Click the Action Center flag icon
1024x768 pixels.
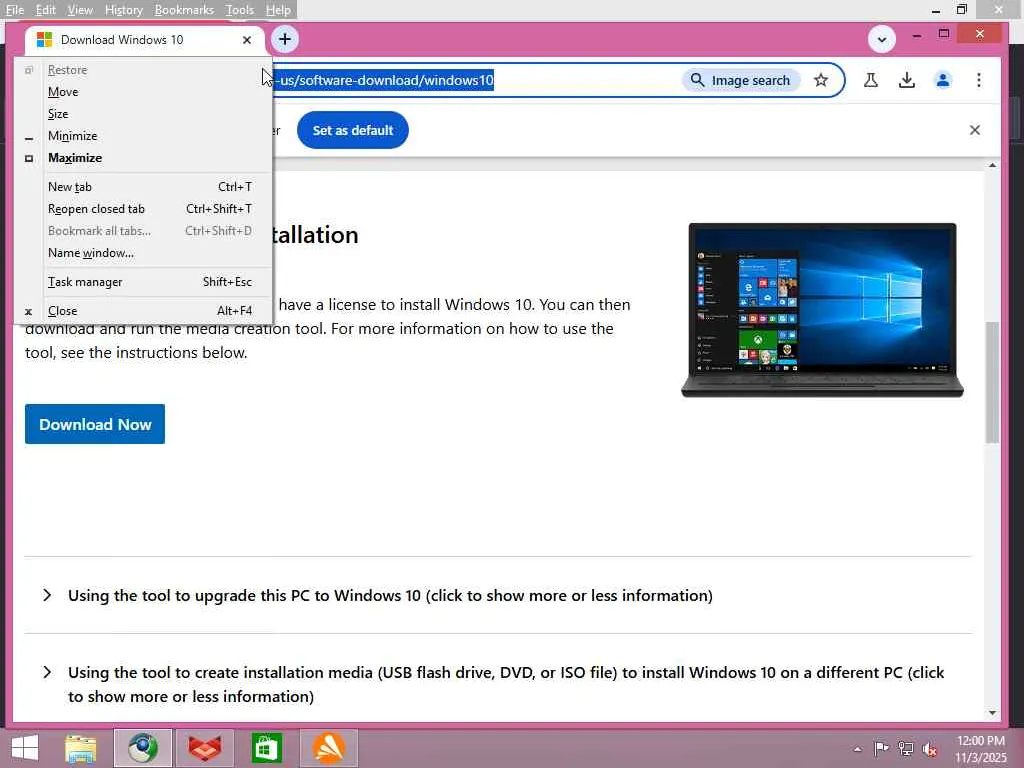pyautogui.click(x=881, y=749)
